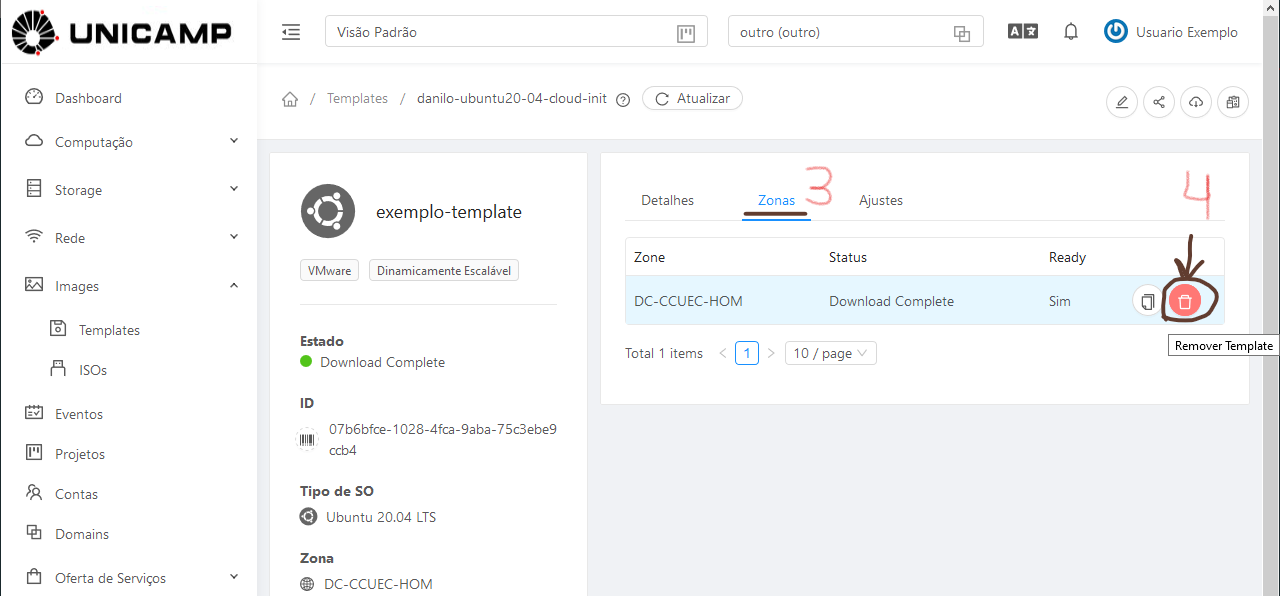This screenshot has height=596, width=1280.
Task: Click the Atualizar refresh button
Action: pos(692,98)
